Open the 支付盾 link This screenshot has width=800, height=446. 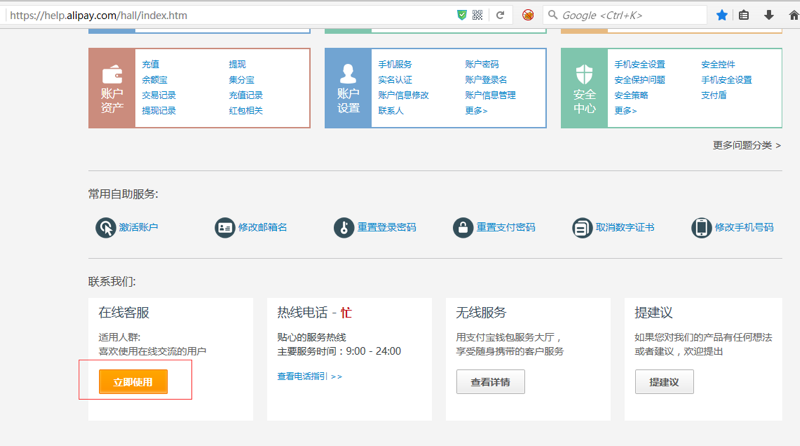pos(714,95)
